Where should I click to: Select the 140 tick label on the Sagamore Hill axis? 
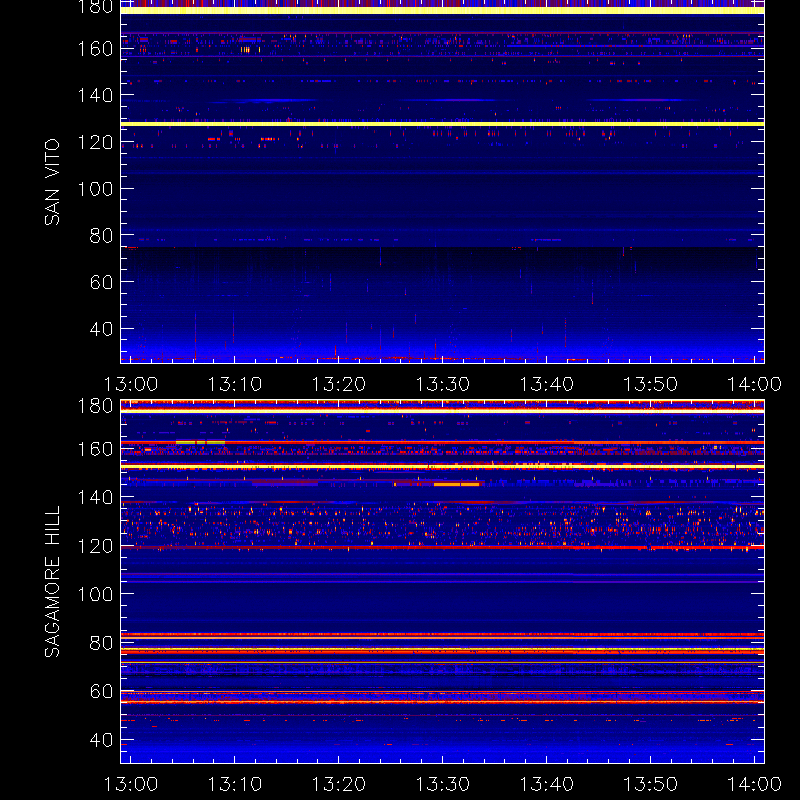[95, 497]
